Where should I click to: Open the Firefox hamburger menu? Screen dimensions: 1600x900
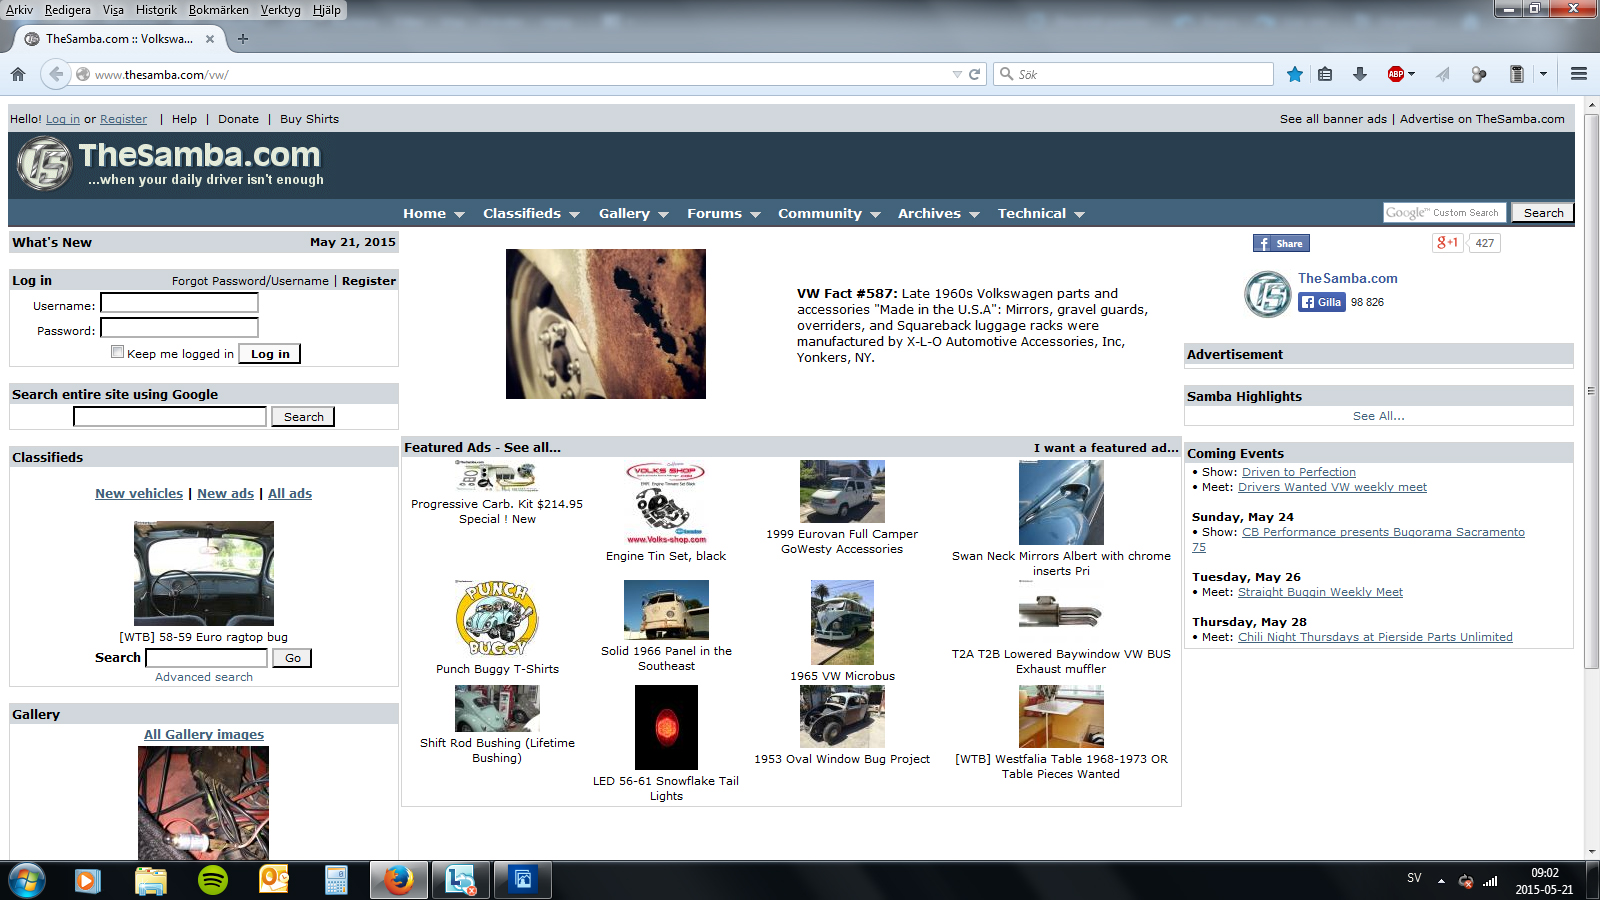click(x=1579, y=74)
